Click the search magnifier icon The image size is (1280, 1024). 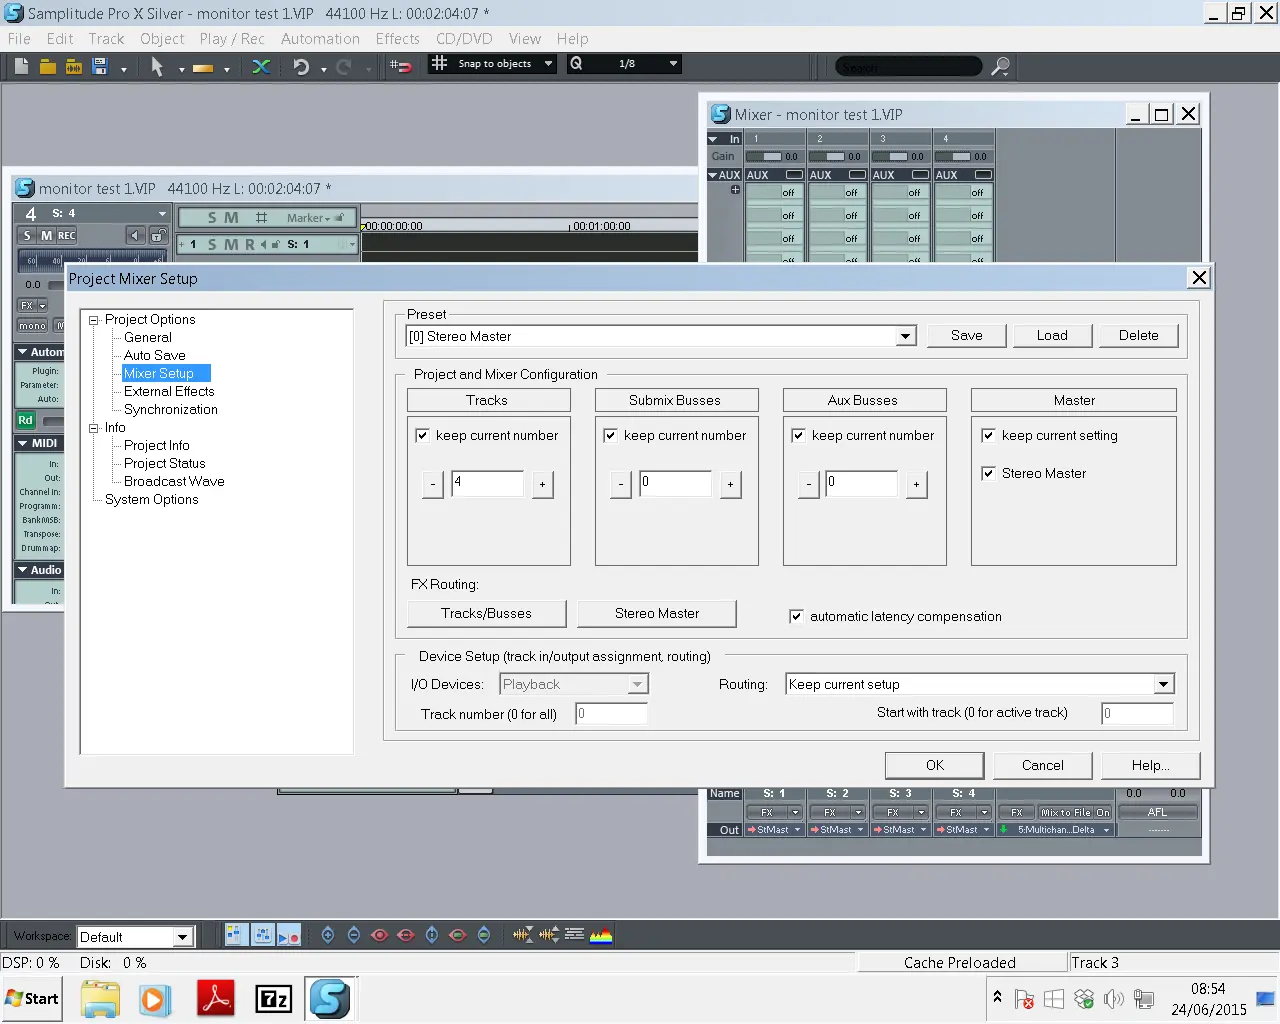tap(1000, 67)
